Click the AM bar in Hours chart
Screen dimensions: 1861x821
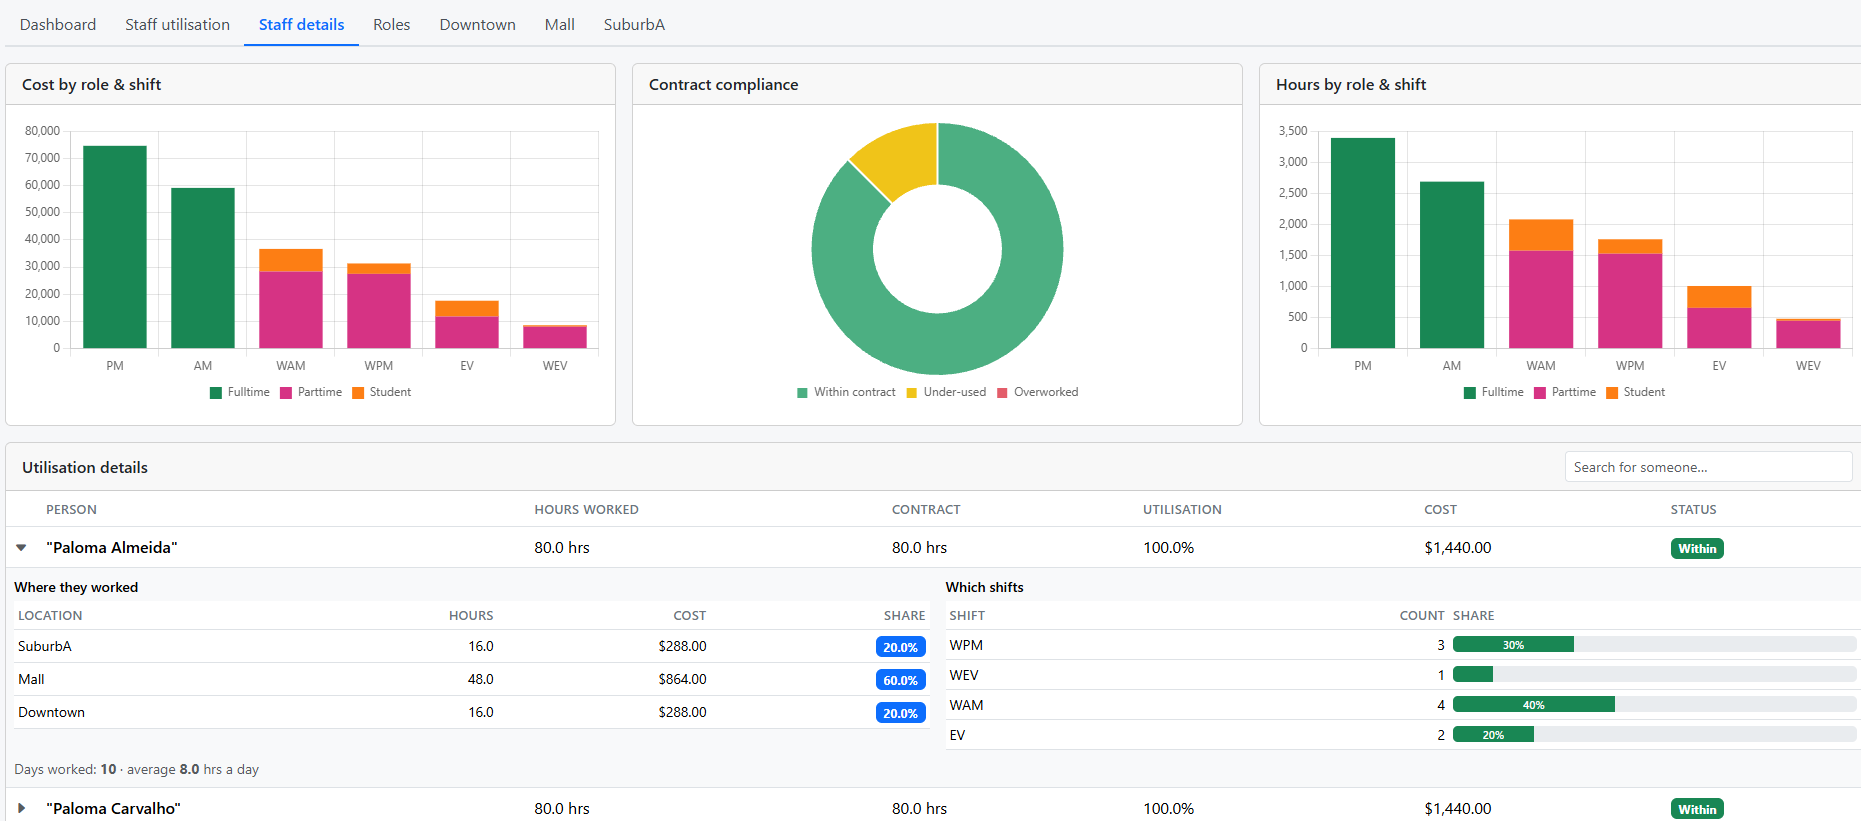tap(1452, 265)
